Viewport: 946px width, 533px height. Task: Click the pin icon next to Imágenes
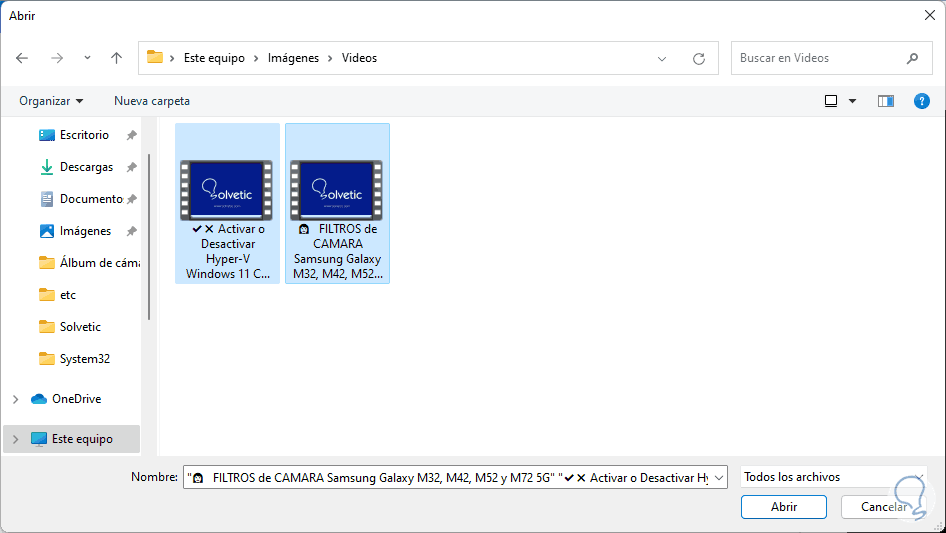click(131, 231)
